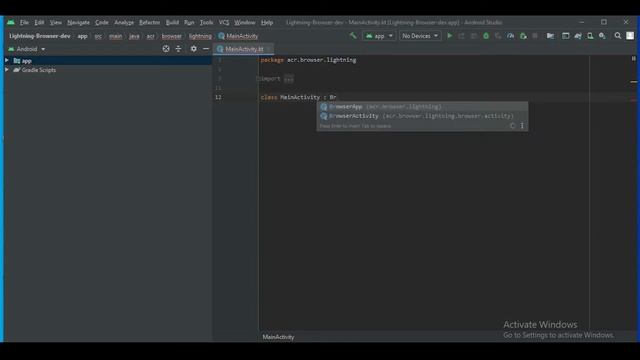The height and width of the screenshot is (360, 640).
Task: Open the AVD Manager phone icon
Action: (x=590, y=36)
